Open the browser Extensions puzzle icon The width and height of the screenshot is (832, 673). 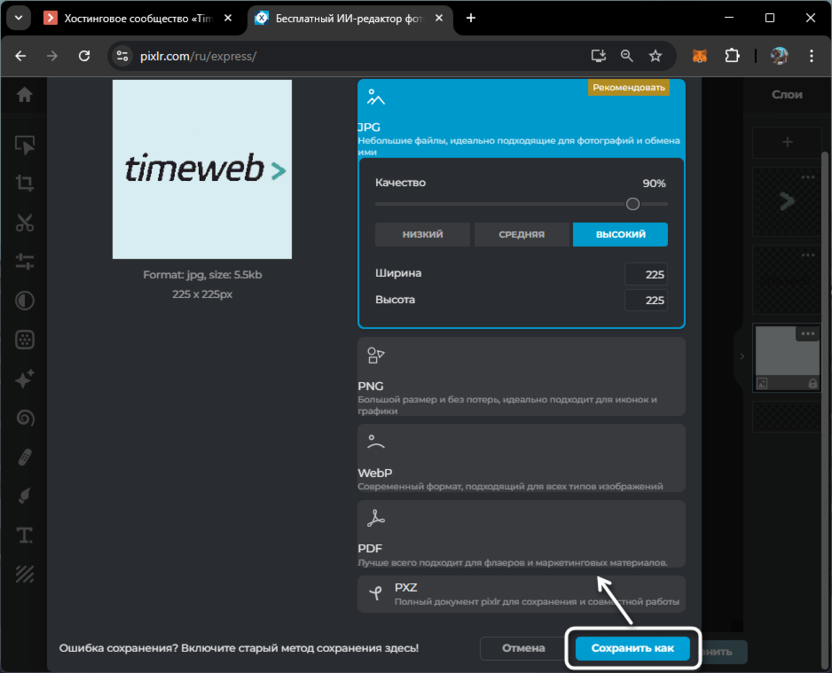[732, 56]
